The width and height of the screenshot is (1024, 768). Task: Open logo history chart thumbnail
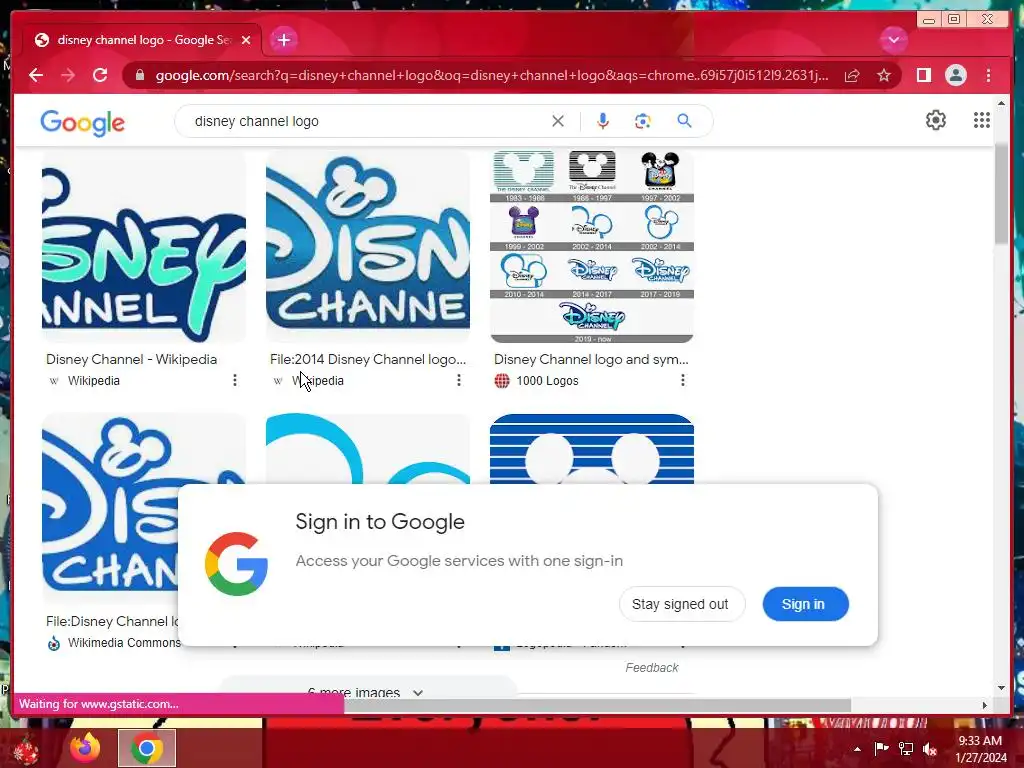coord(592,246)
